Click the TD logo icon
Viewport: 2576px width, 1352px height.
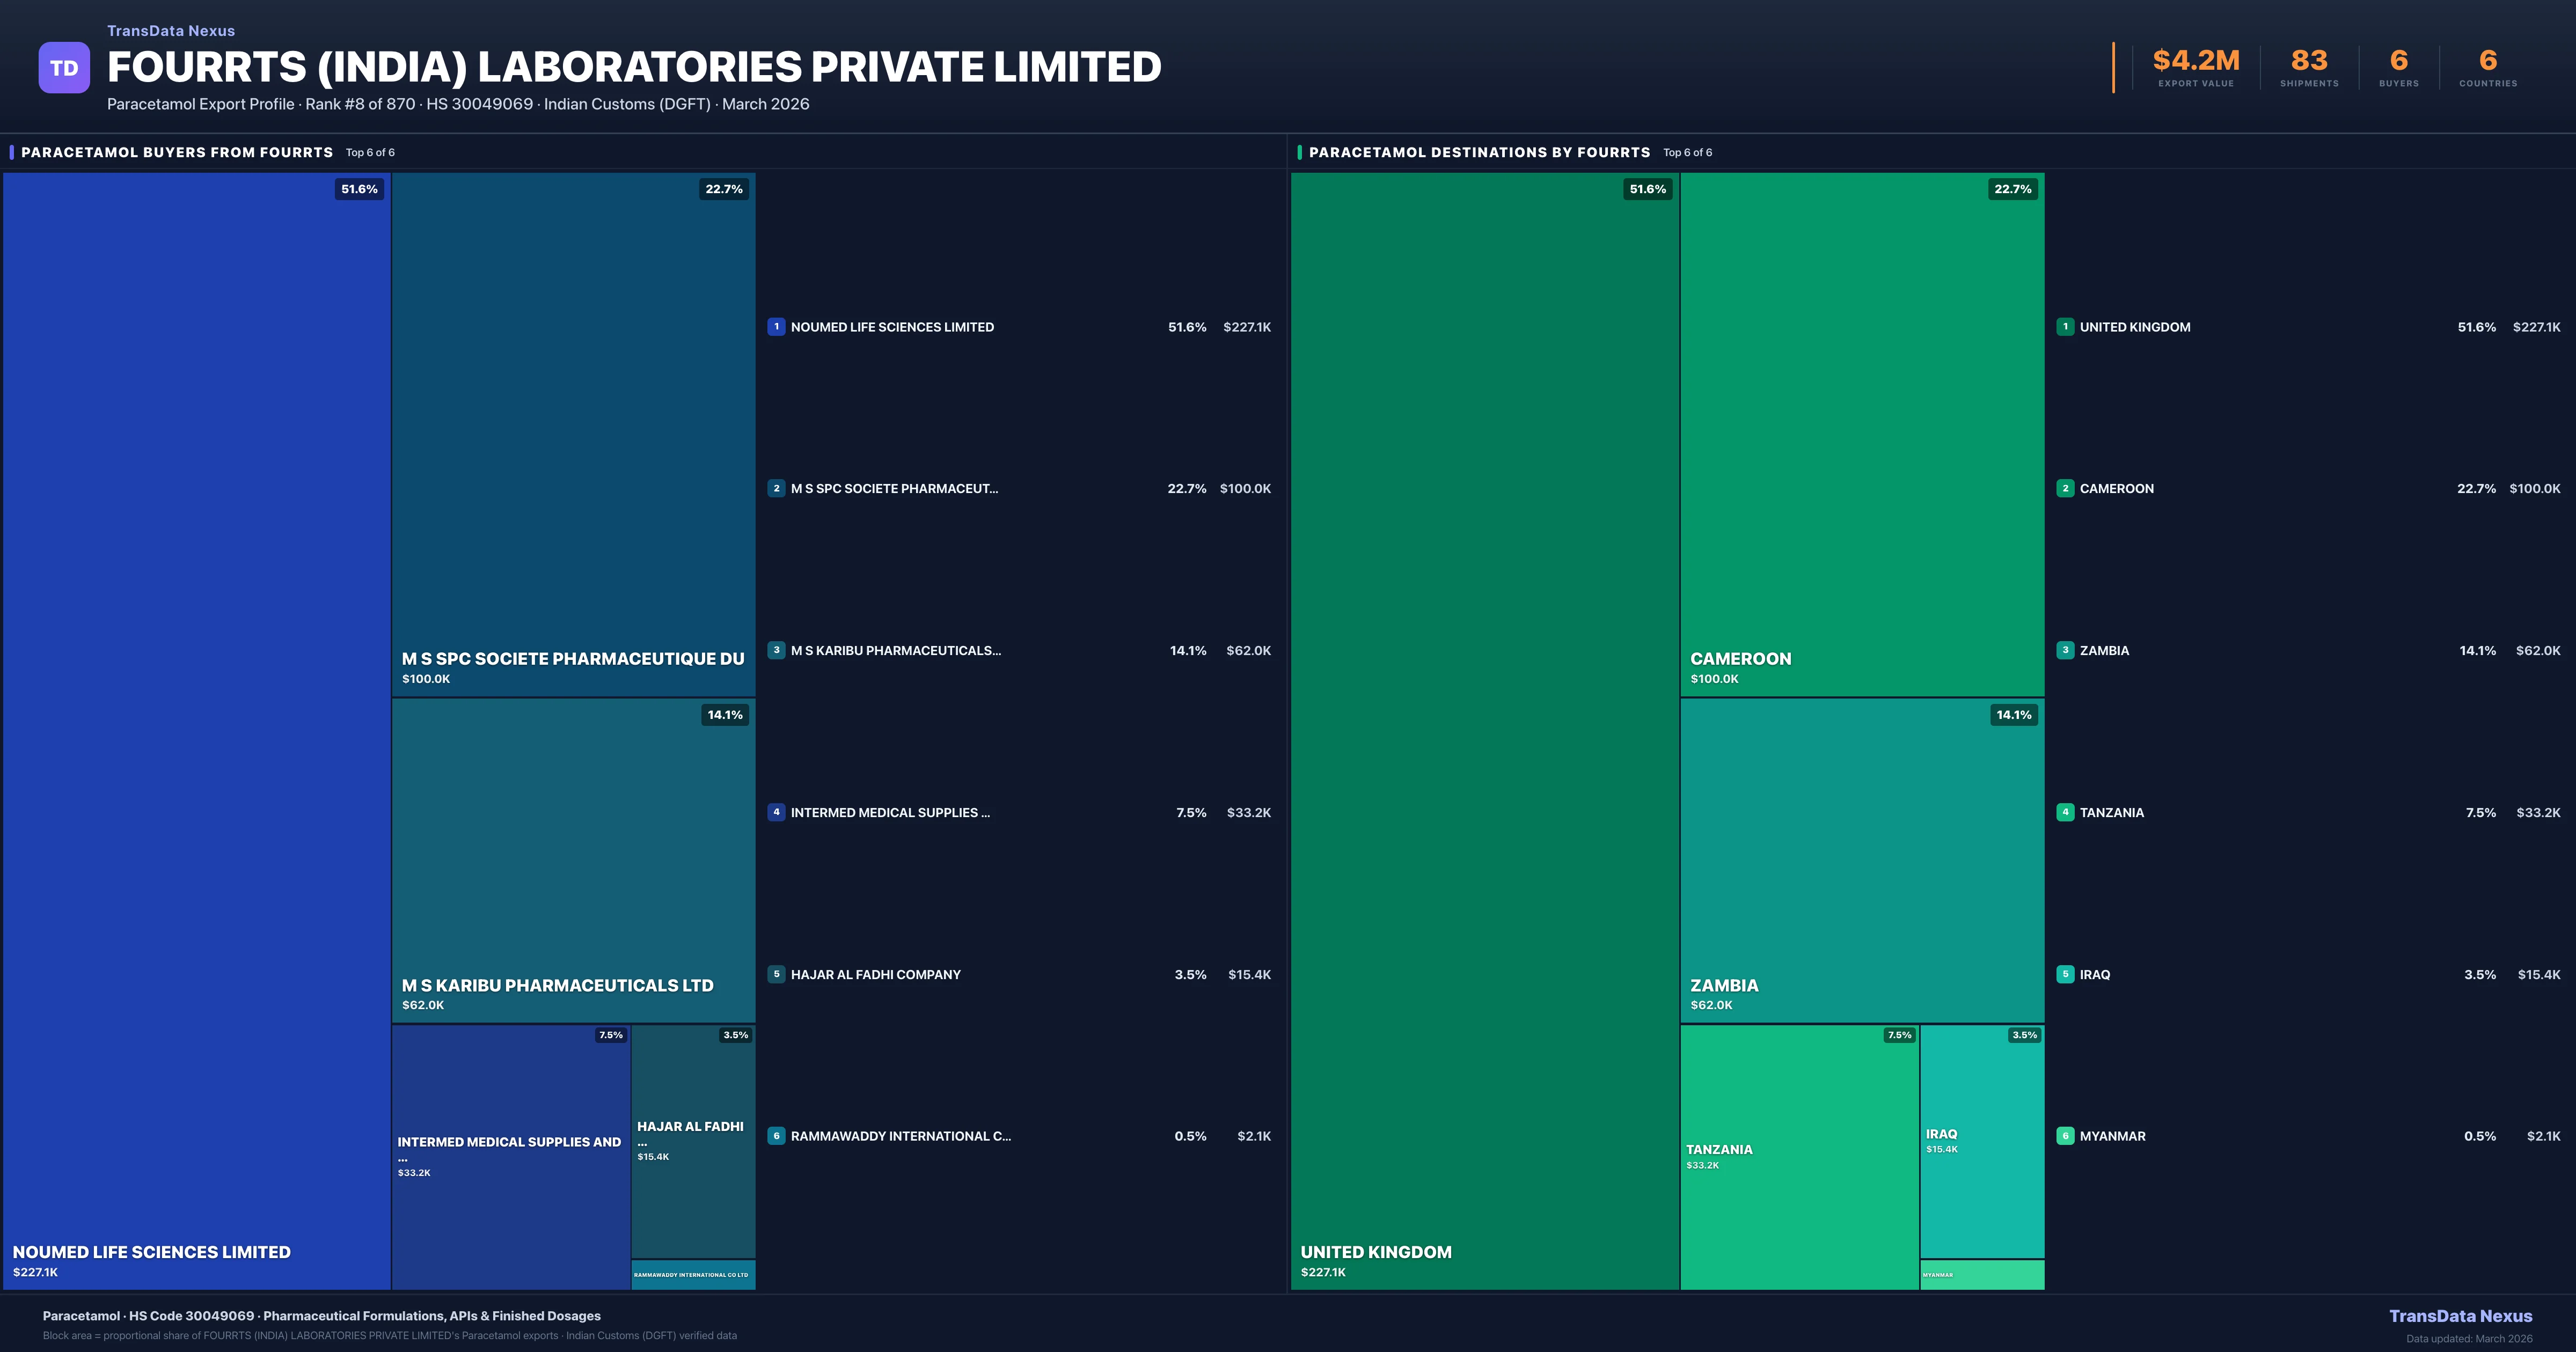click(x=64, y=68)
